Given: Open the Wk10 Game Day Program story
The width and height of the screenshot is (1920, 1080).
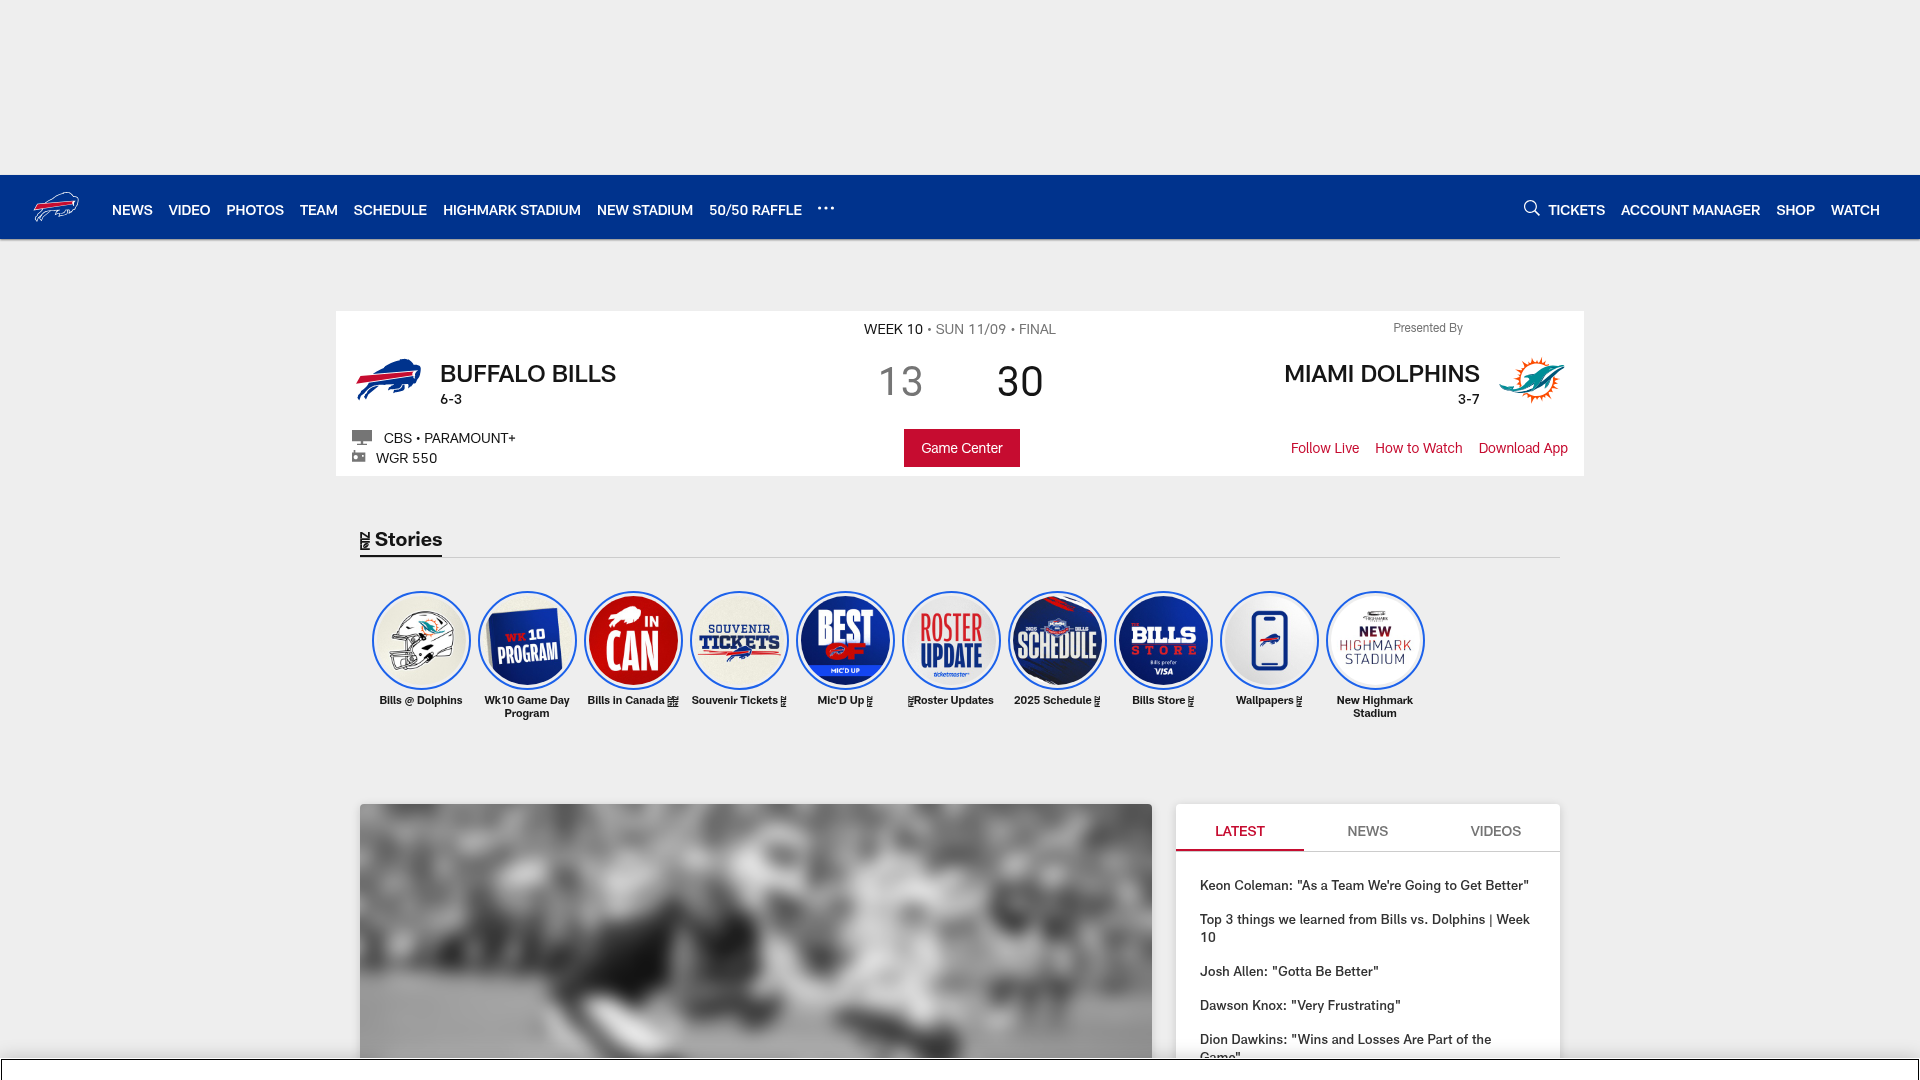Looking at the screenshot, I should [x=527, y=640].
